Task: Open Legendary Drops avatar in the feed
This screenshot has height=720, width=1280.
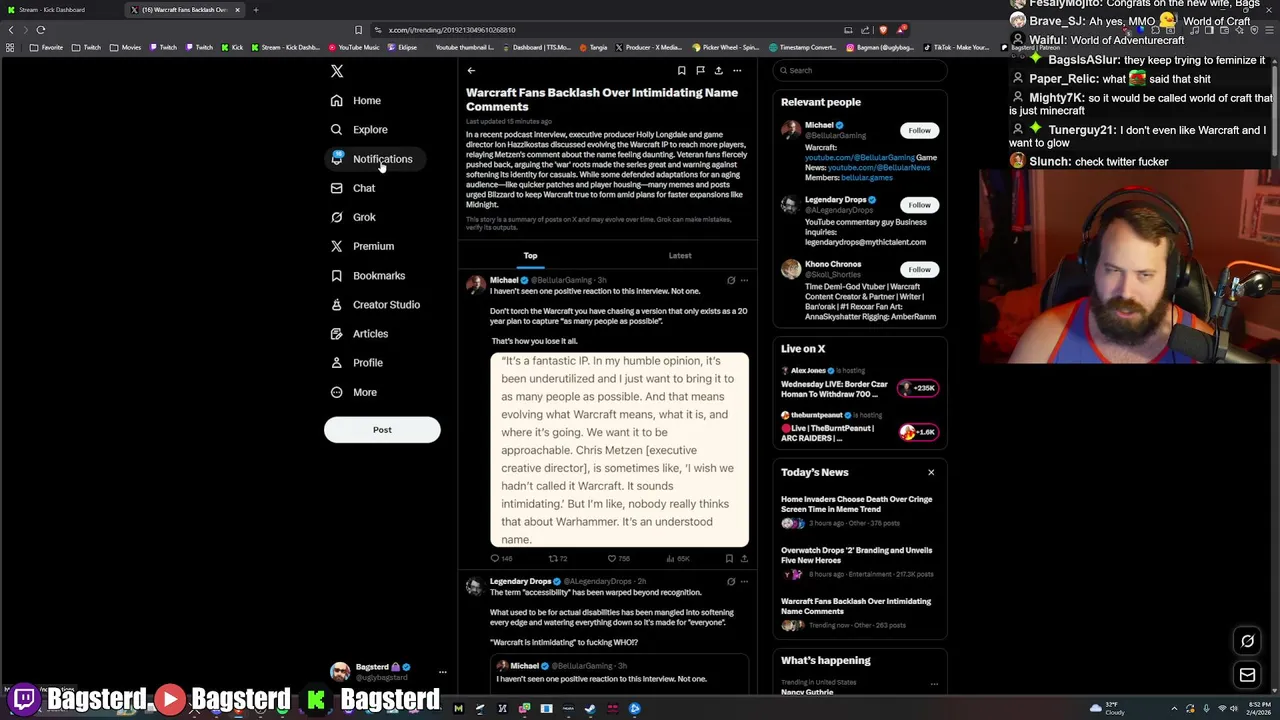Action: coord(475,586)
